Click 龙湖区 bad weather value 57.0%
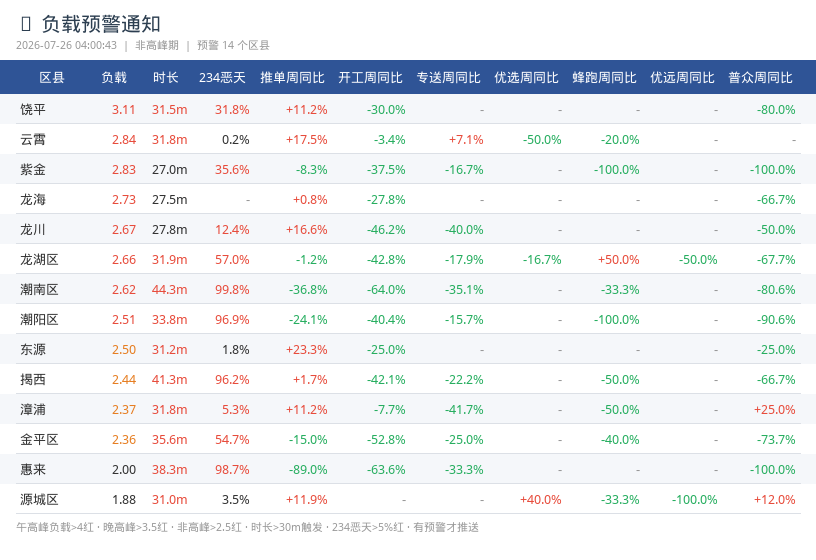 (x=232, y=260)
